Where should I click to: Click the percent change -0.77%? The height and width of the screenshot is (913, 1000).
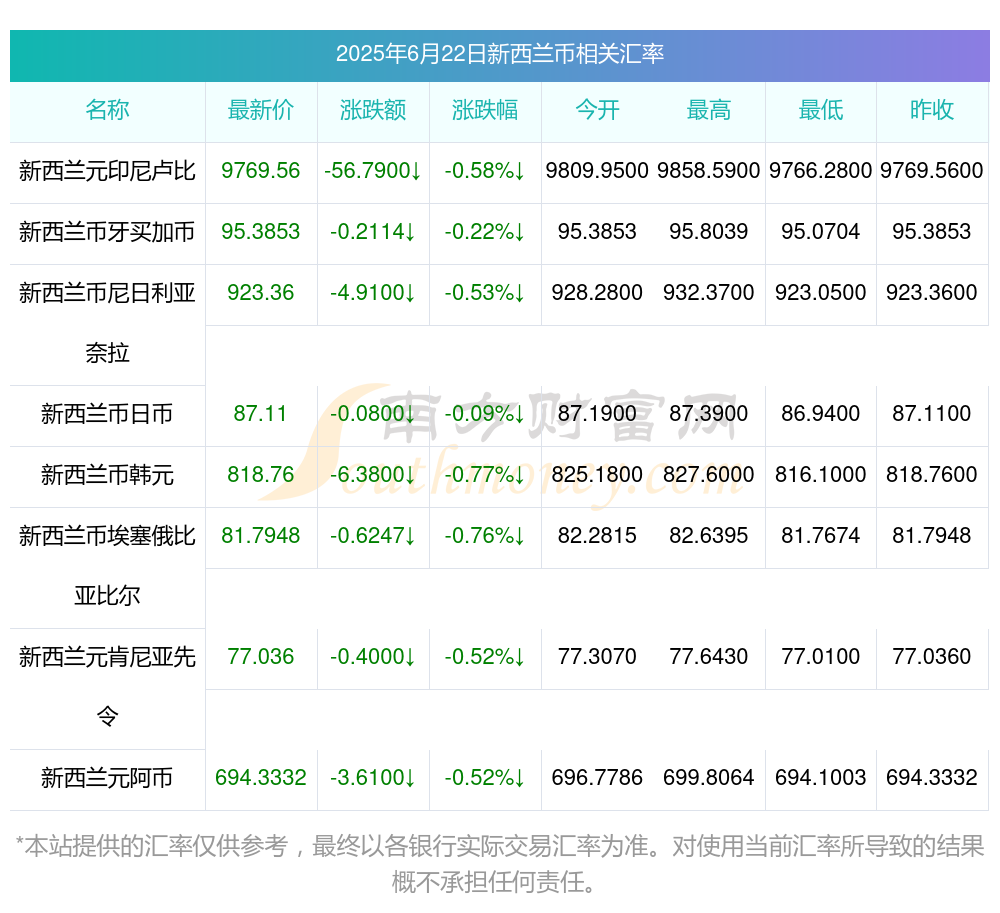point(485,475)
